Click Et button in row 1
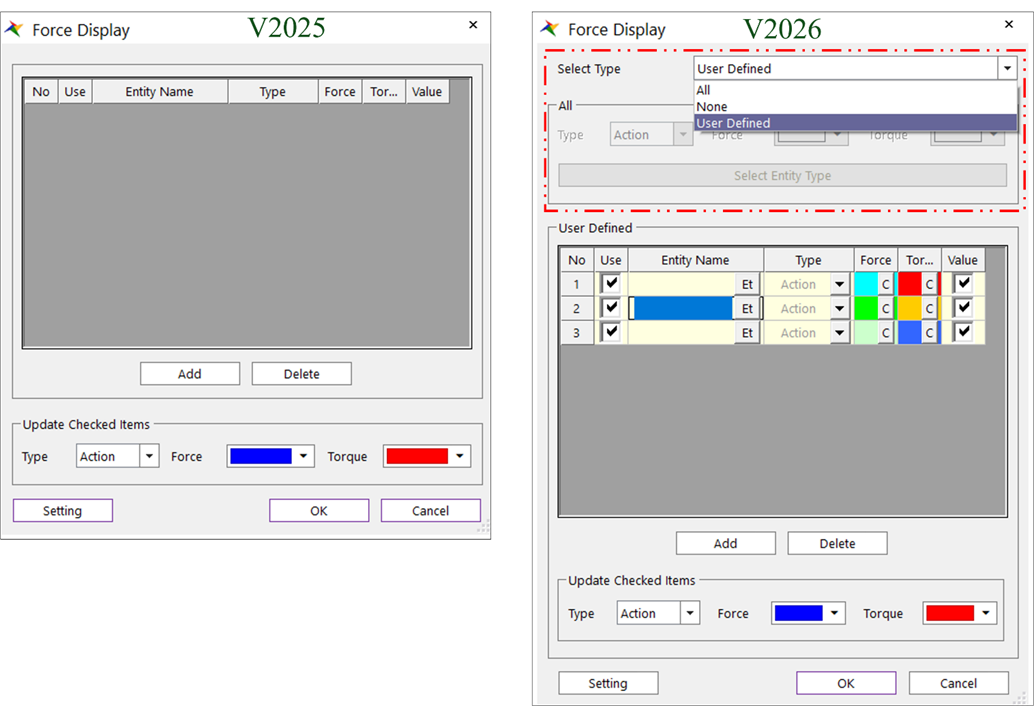This screenshot has height=706, width=1034. click(x=747, y=284)
